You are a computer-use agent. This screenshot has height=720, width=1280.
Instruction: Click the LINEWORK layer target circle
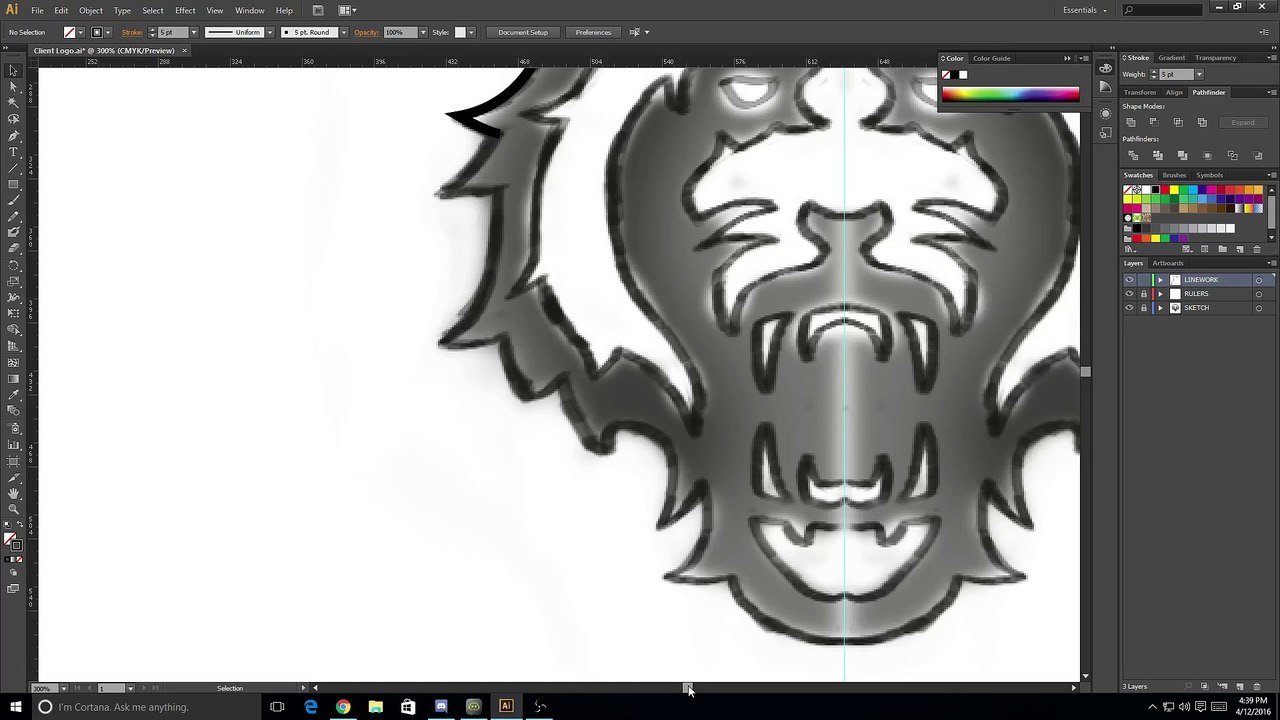pyautogui.click(x=1258, y=280)
